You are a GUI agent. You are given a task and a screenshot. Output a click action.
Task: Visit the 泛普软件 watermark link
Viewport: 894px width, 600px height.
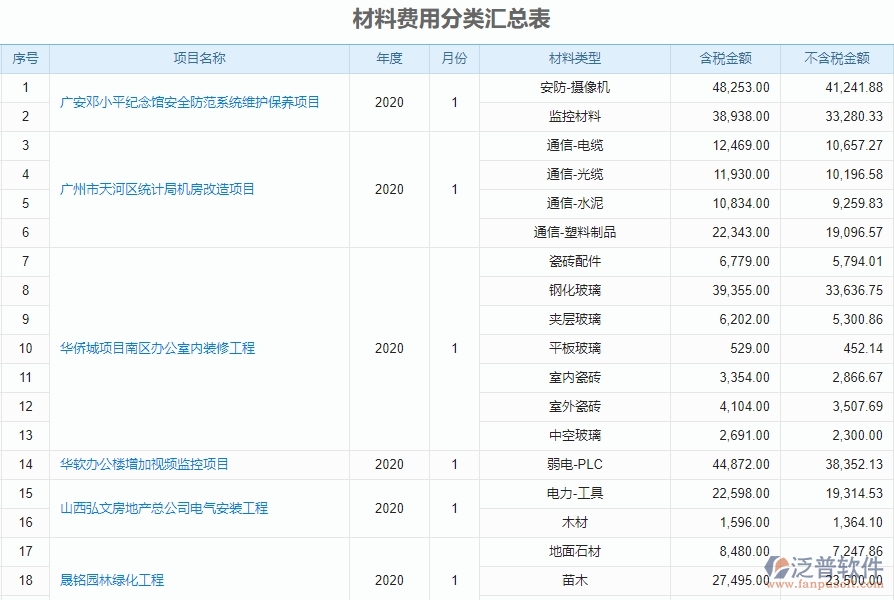click(x=822, y=566)
